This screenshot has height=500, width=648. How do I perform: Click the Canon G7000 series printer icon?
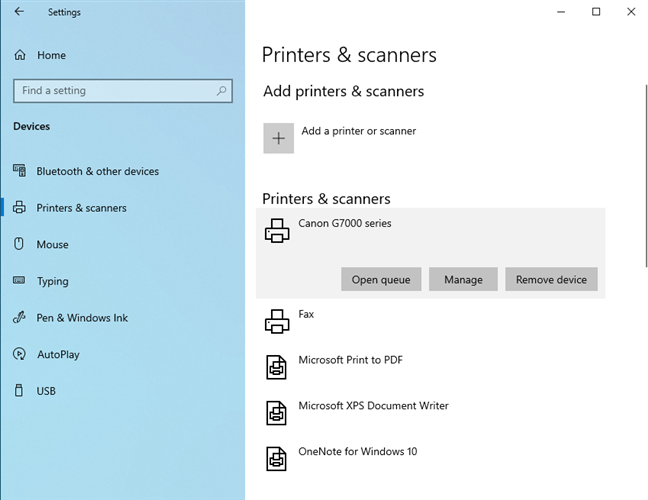277,231
